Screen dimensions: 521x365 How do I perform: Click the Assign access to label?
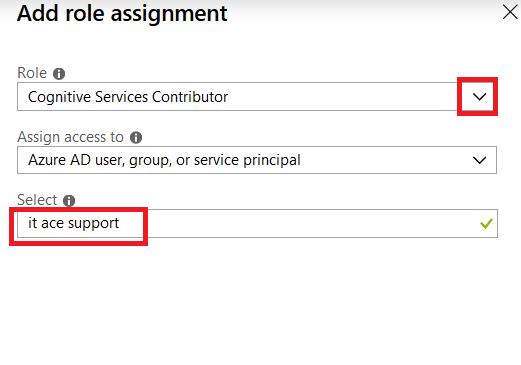pos(70,137)
